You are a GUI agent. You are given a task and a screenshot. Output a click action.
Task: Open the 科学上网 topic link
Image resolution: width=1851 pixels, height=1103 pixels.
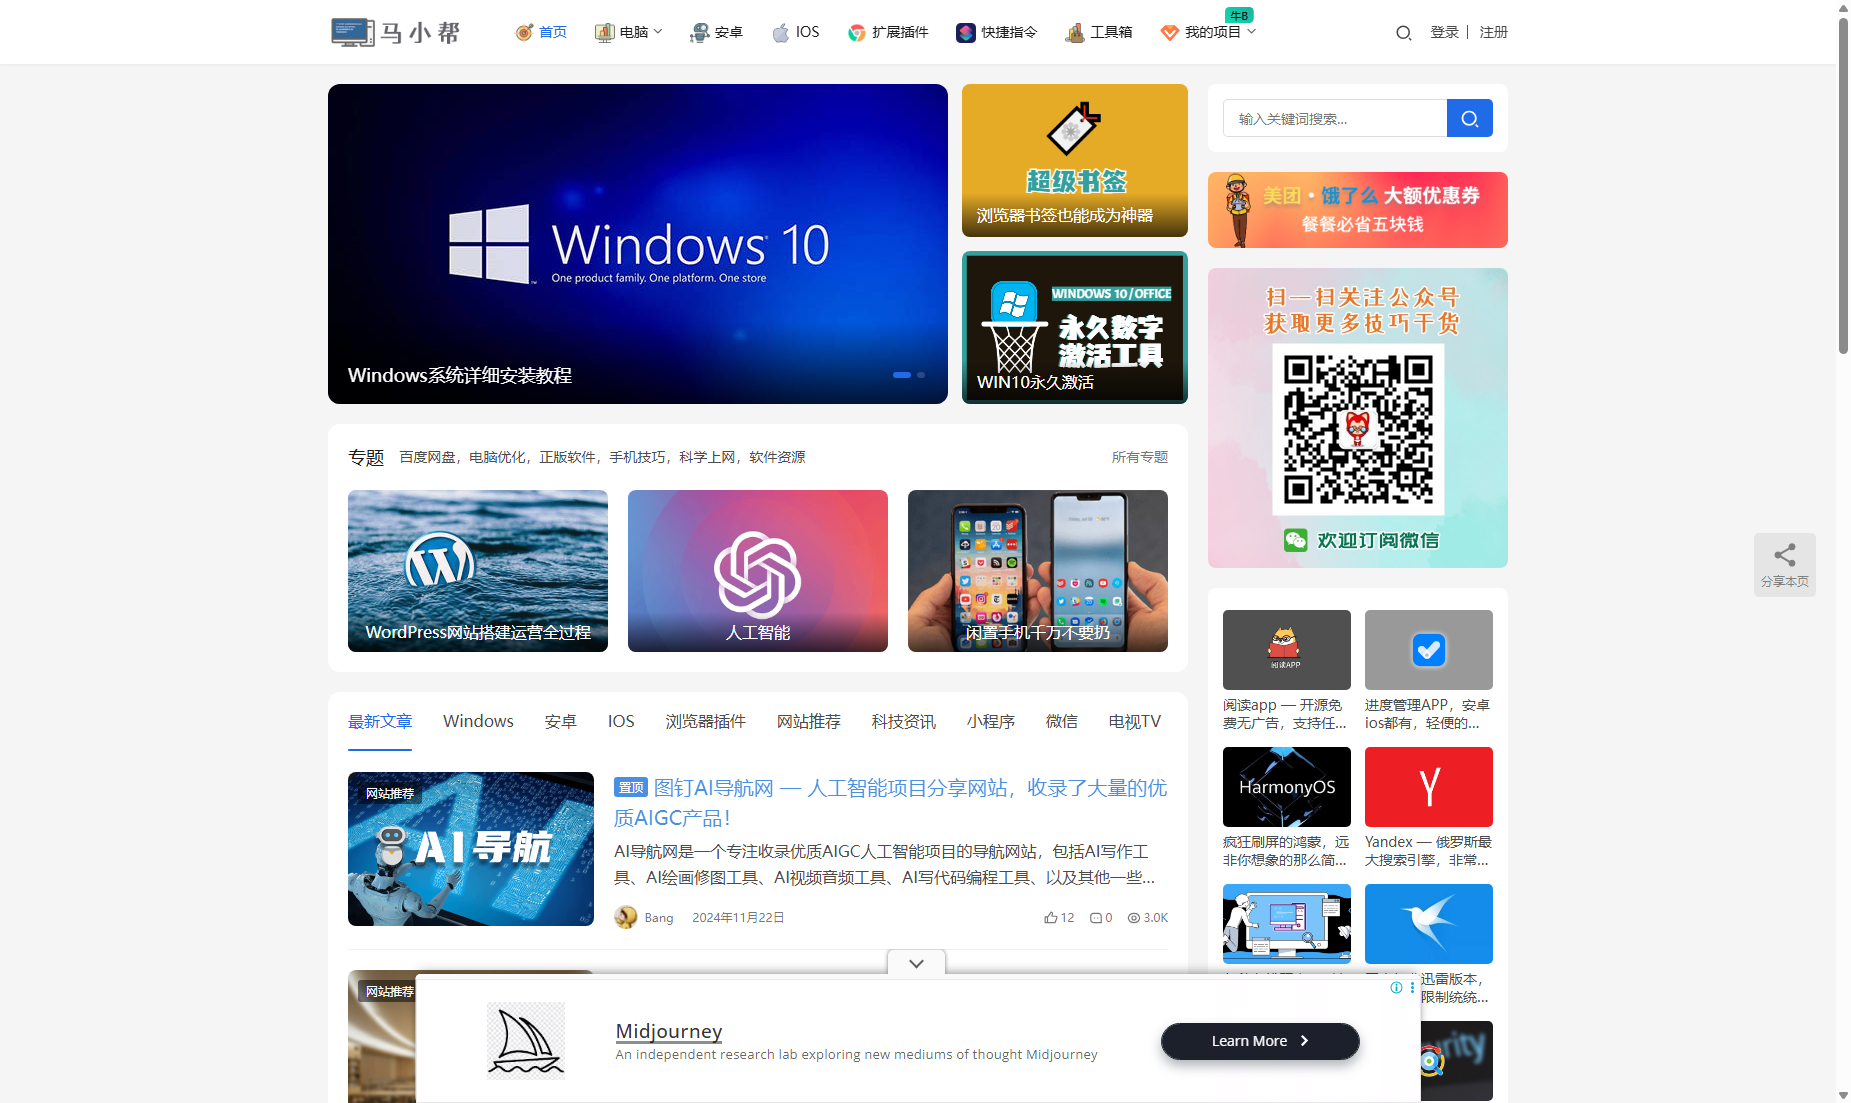(x=707, y=457)
